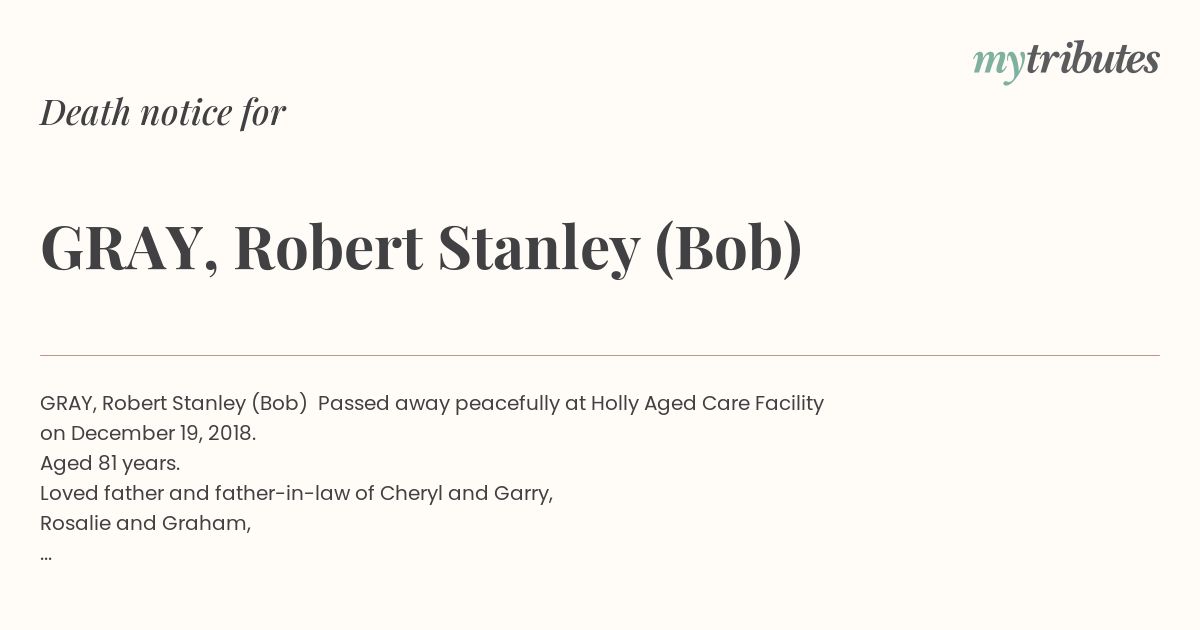This screenshot has height=630, width=1200.
Task: Click small "GRAY, Robert Stanley (Bob)" in body text
Action: (x=174, y=404)
